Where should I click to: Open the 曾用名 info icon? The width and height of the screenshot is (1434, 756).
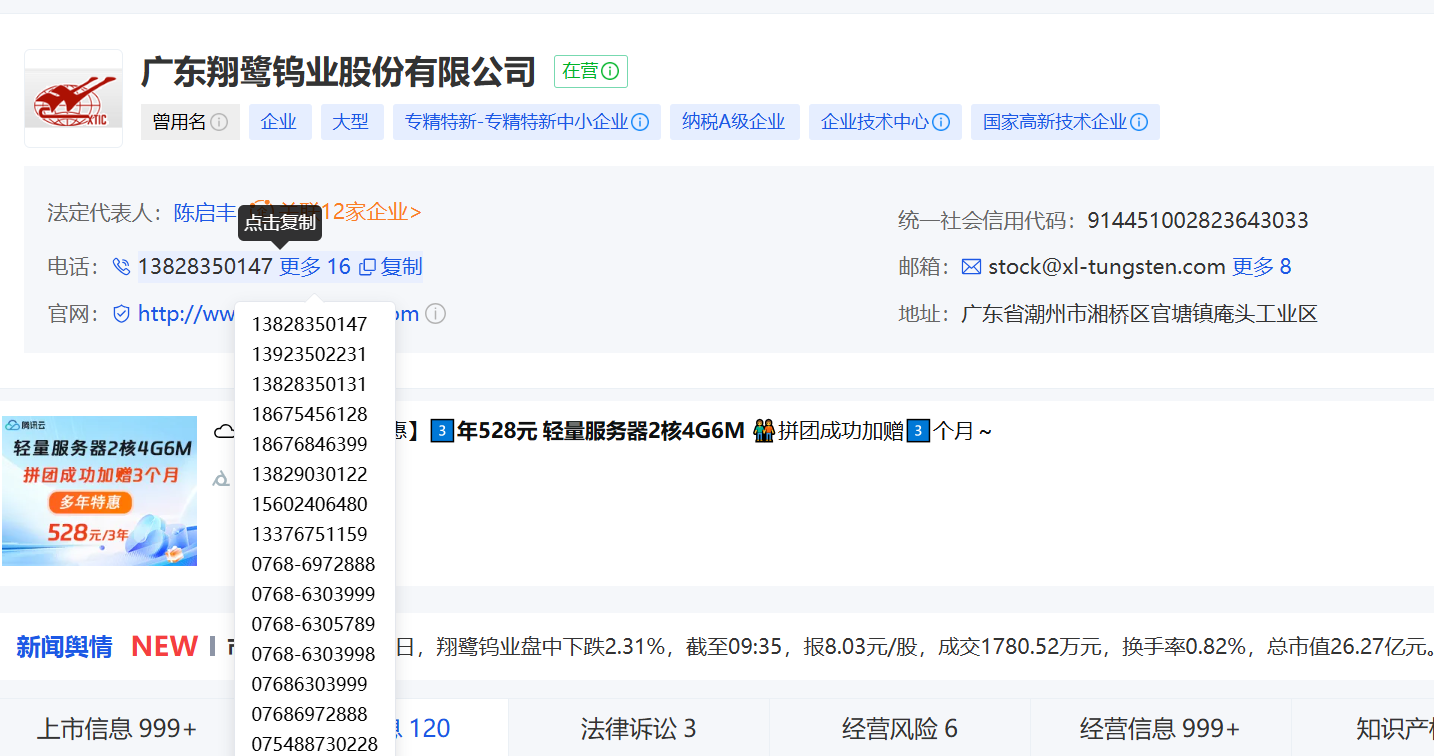click(219, 122)
